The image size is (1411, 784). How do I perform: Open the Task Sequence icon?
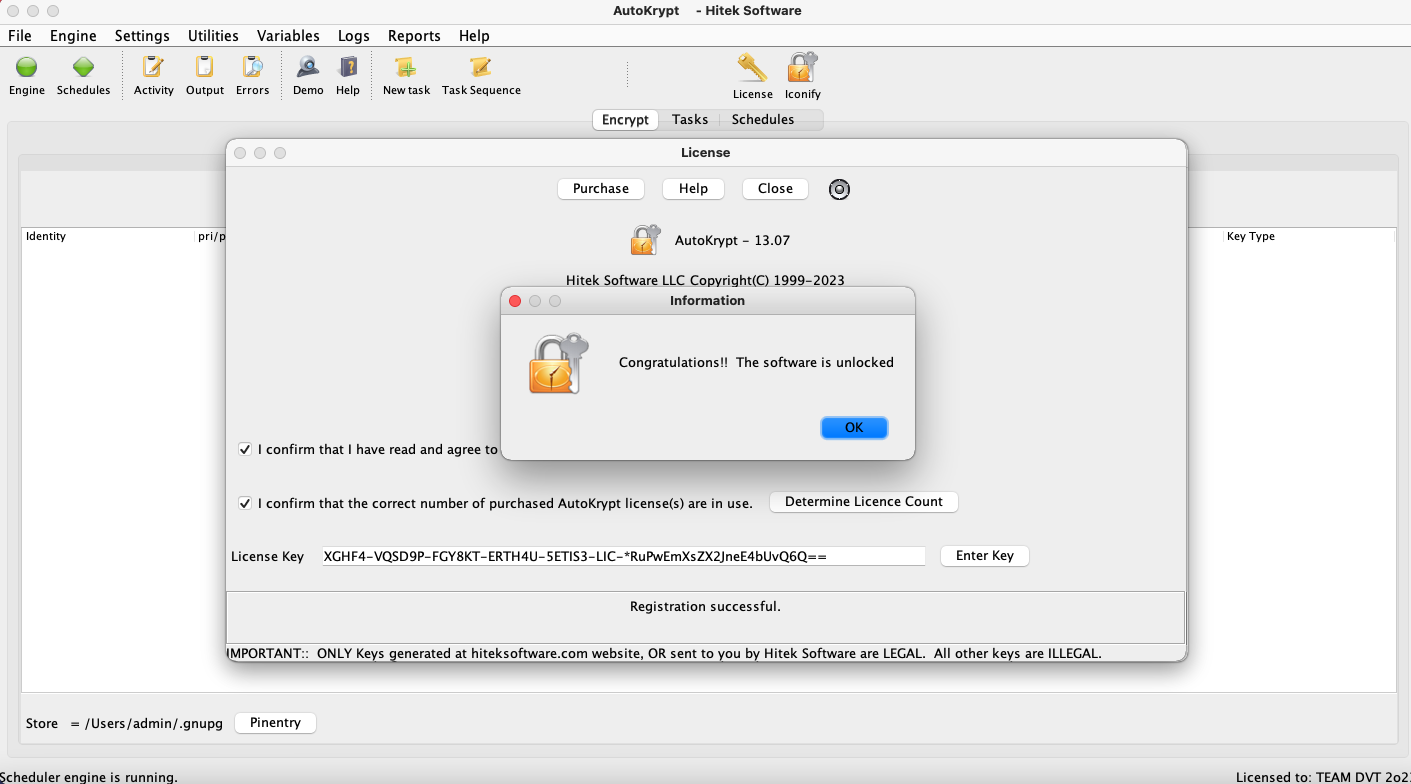coord(481,68)
